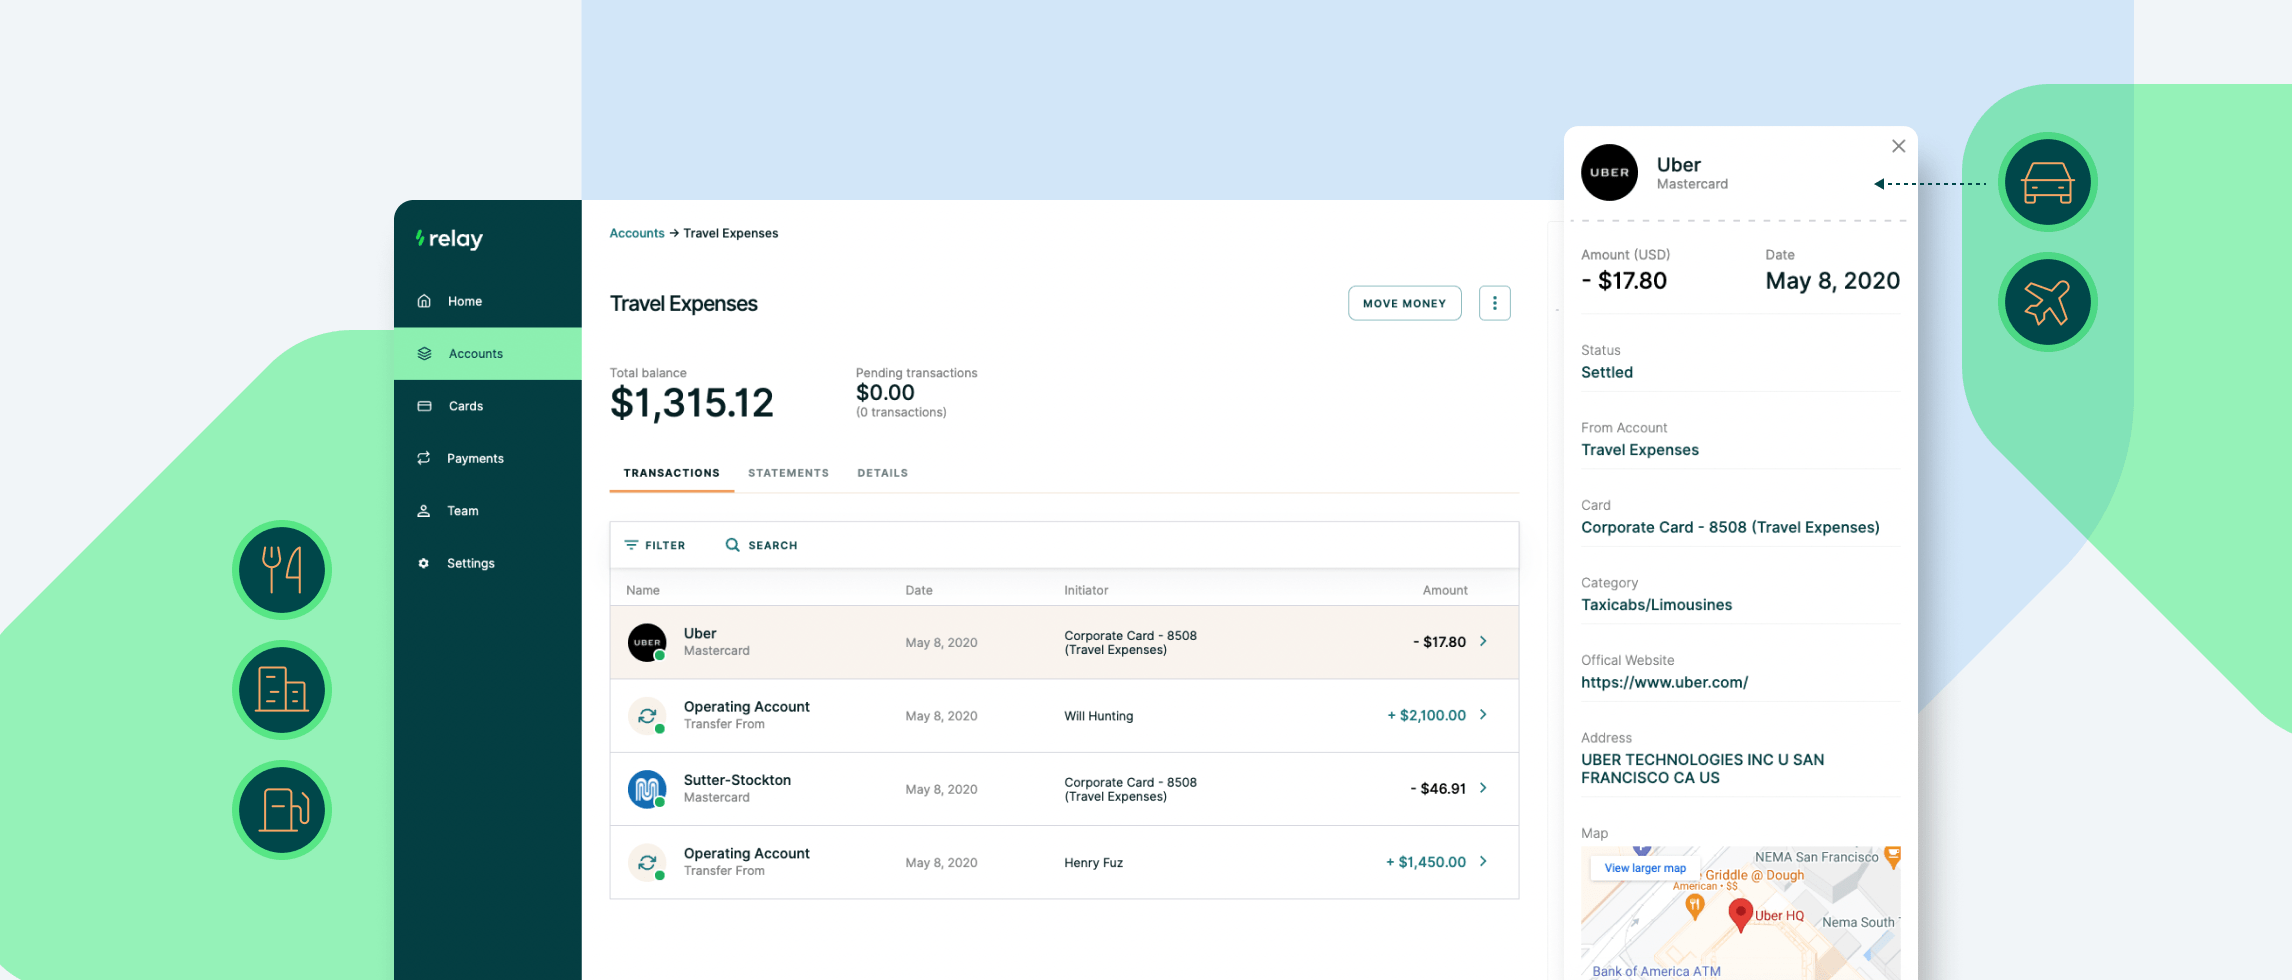Switch to the Transactions tab

click(x=672, y=473)
